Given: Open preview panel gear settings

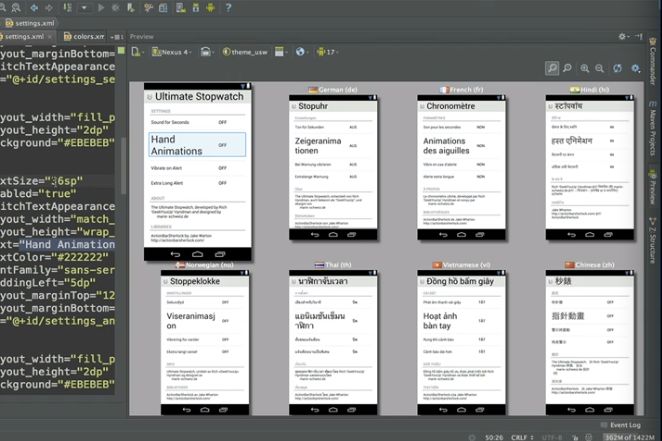Looking at the screenshot, I should [634, 68].
